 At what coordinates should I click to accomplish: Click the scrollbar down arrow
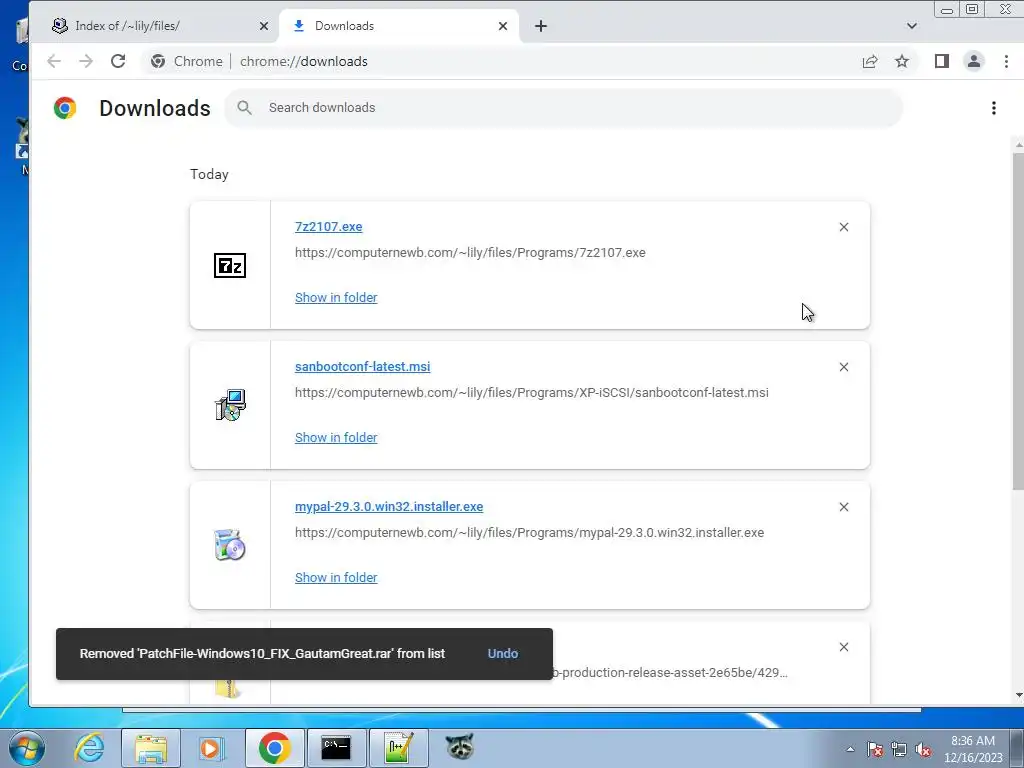[1018, 696]
